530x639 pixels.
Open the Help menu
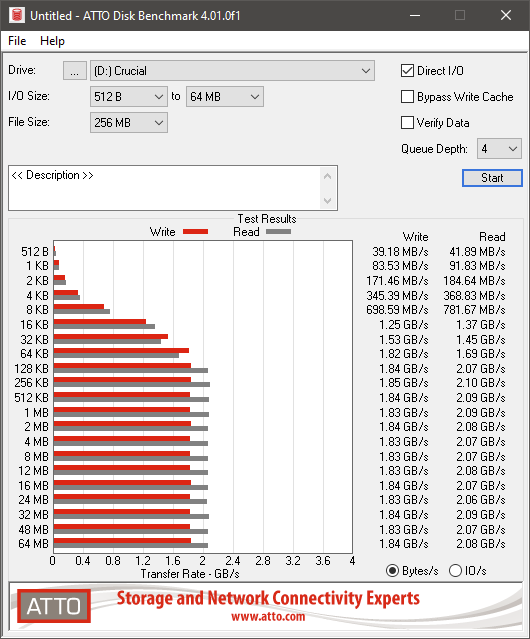[52, 41]
